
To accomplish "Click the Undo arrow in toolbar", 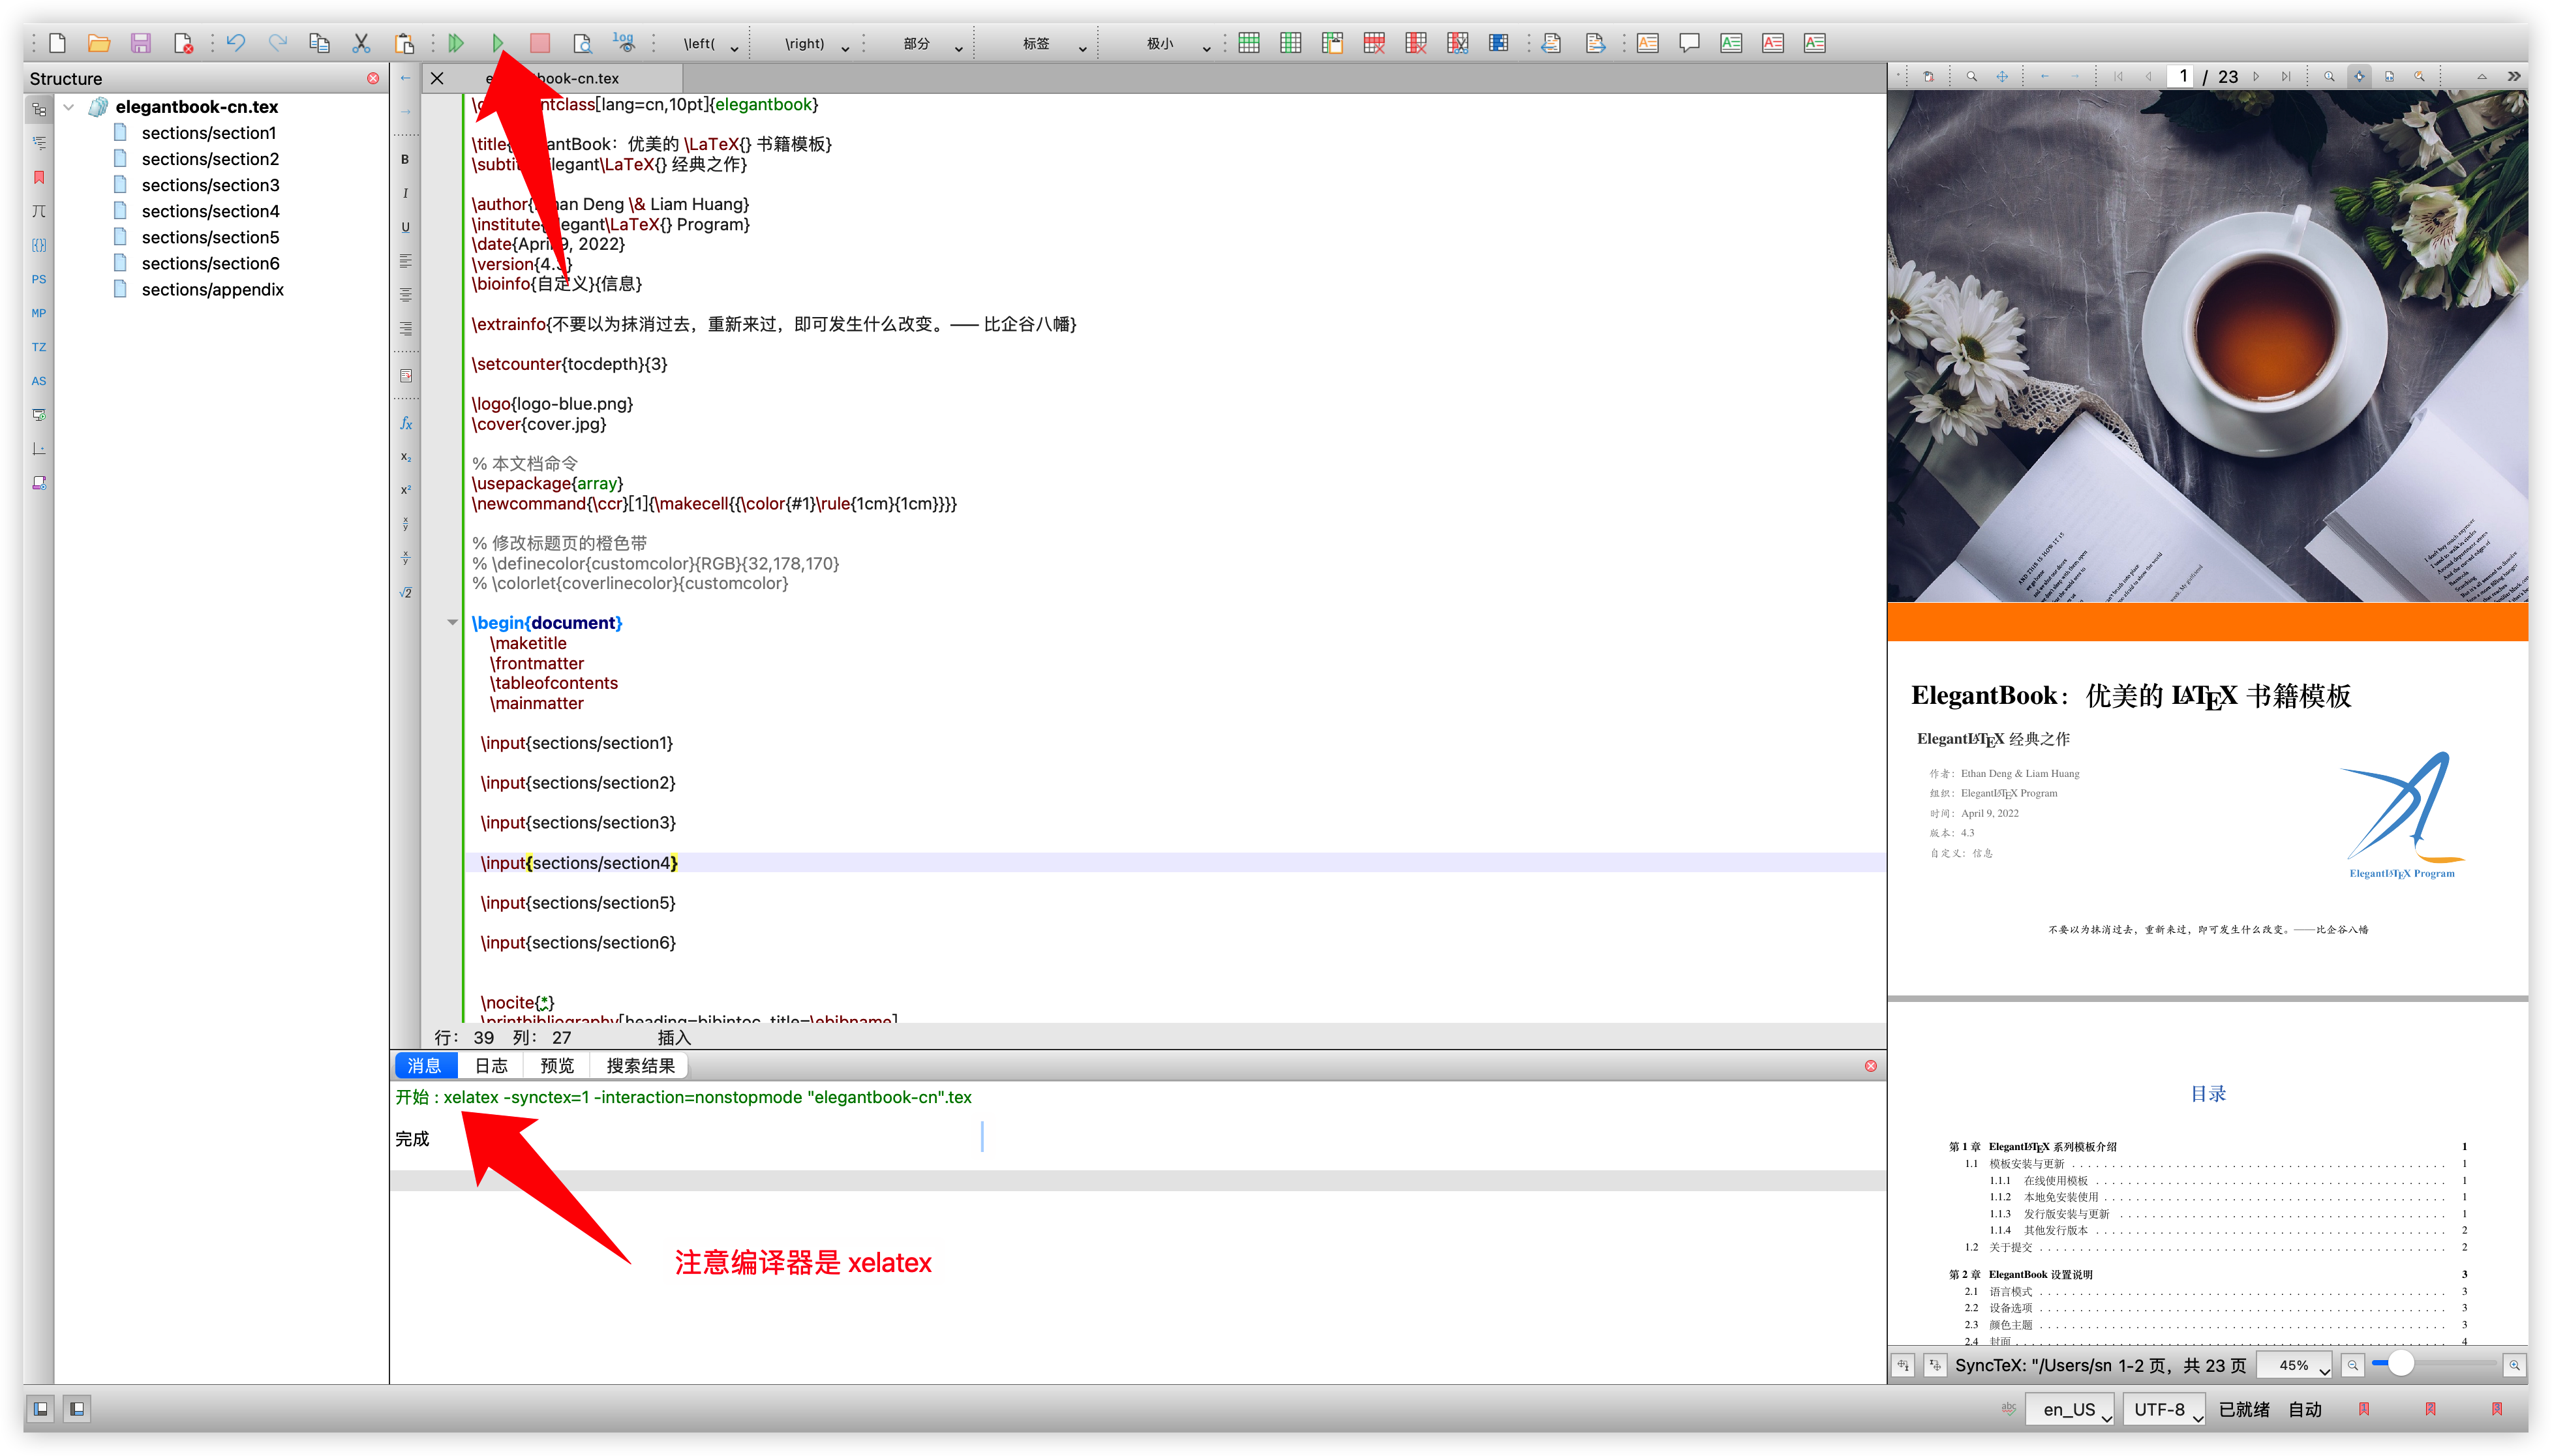I will click(236, 43).
